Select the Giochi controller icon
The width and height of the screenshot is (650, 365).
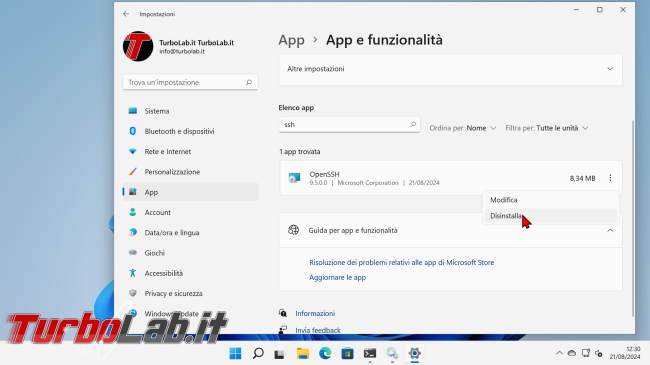point(133,253)
